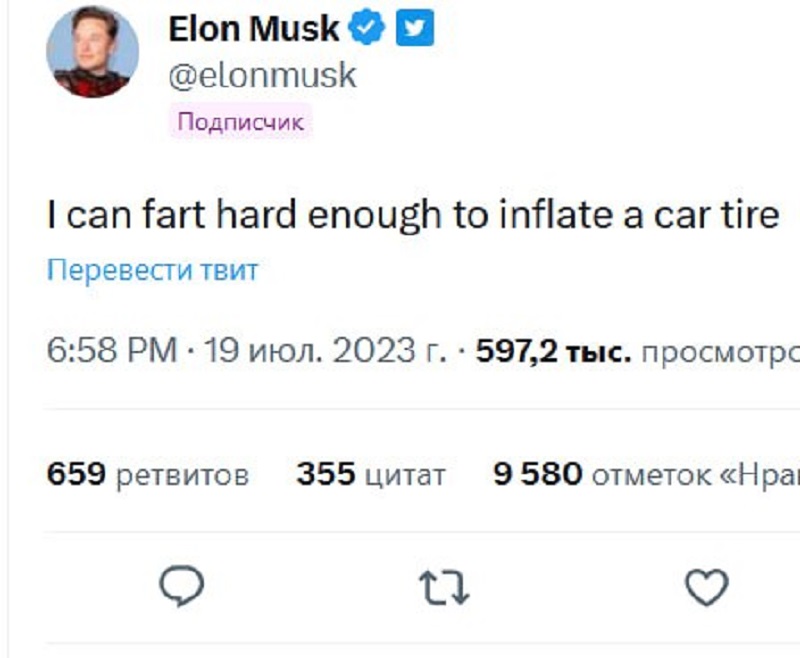
Task: Click the tweet text about car tire
Action: (412, 215)
